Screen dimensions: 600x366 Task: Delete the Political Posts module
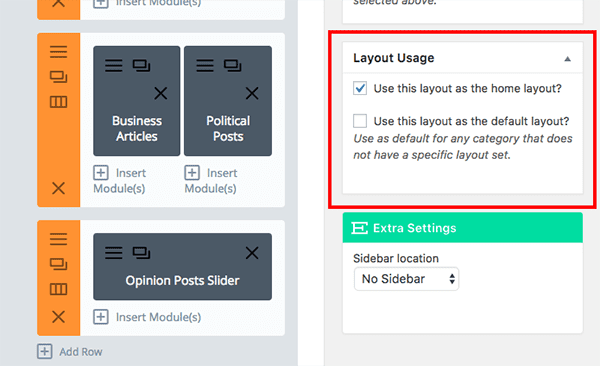pos(252,93)
